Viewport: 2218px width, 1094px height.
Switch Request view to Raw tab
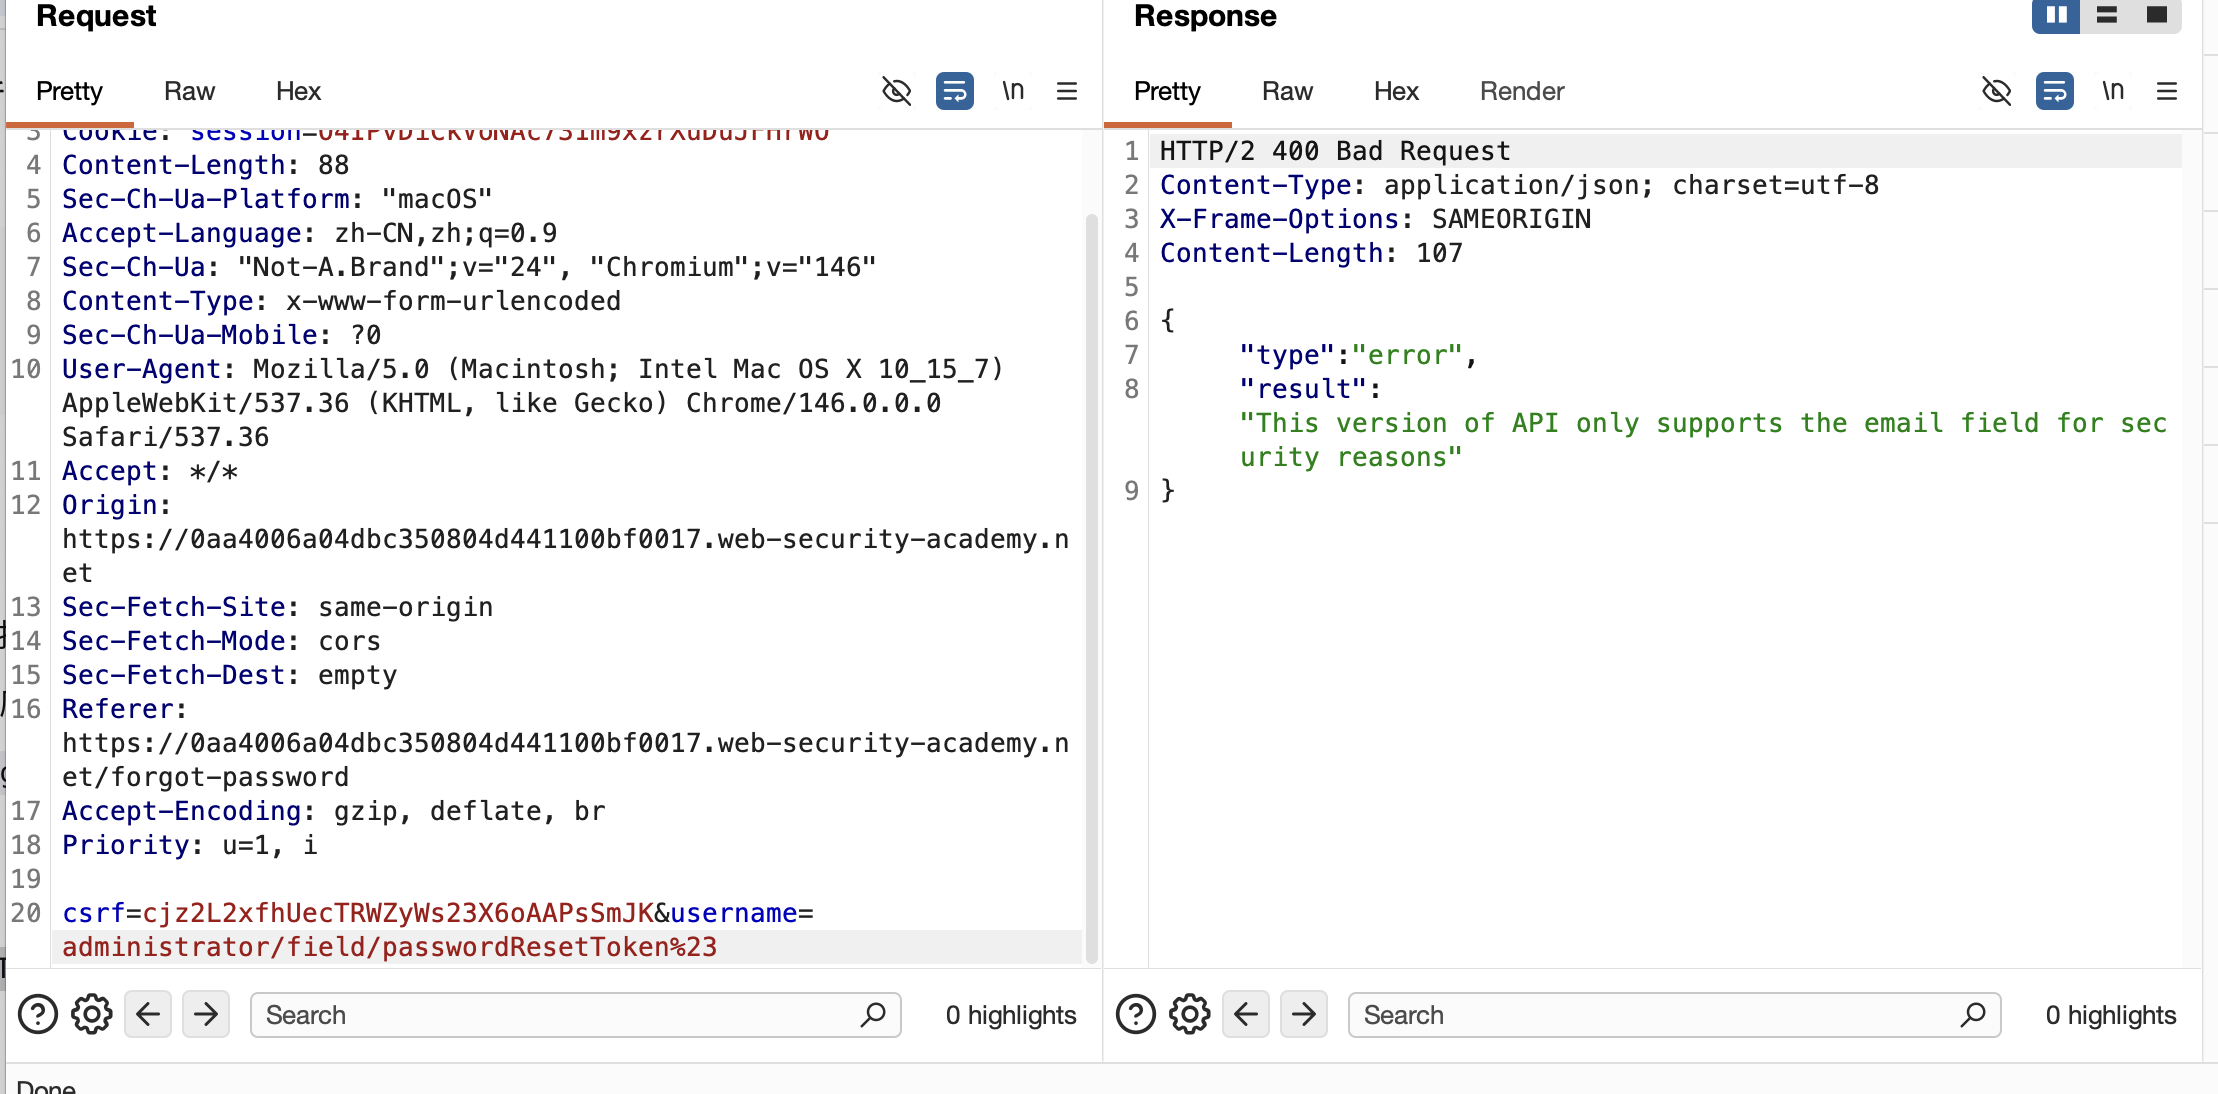point(189,91)
